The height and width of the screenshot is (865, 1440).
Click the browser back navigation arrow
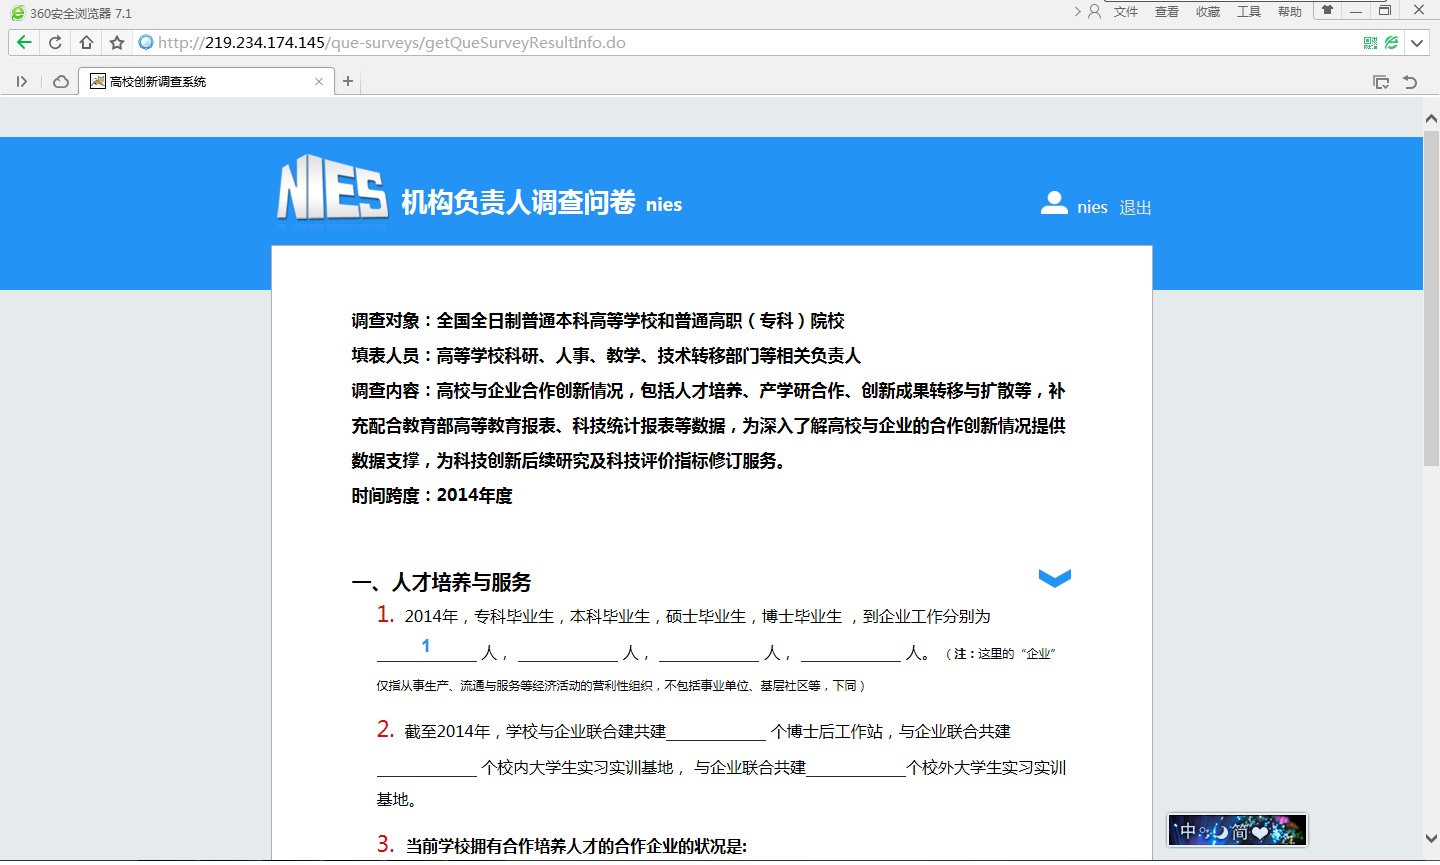22,42
